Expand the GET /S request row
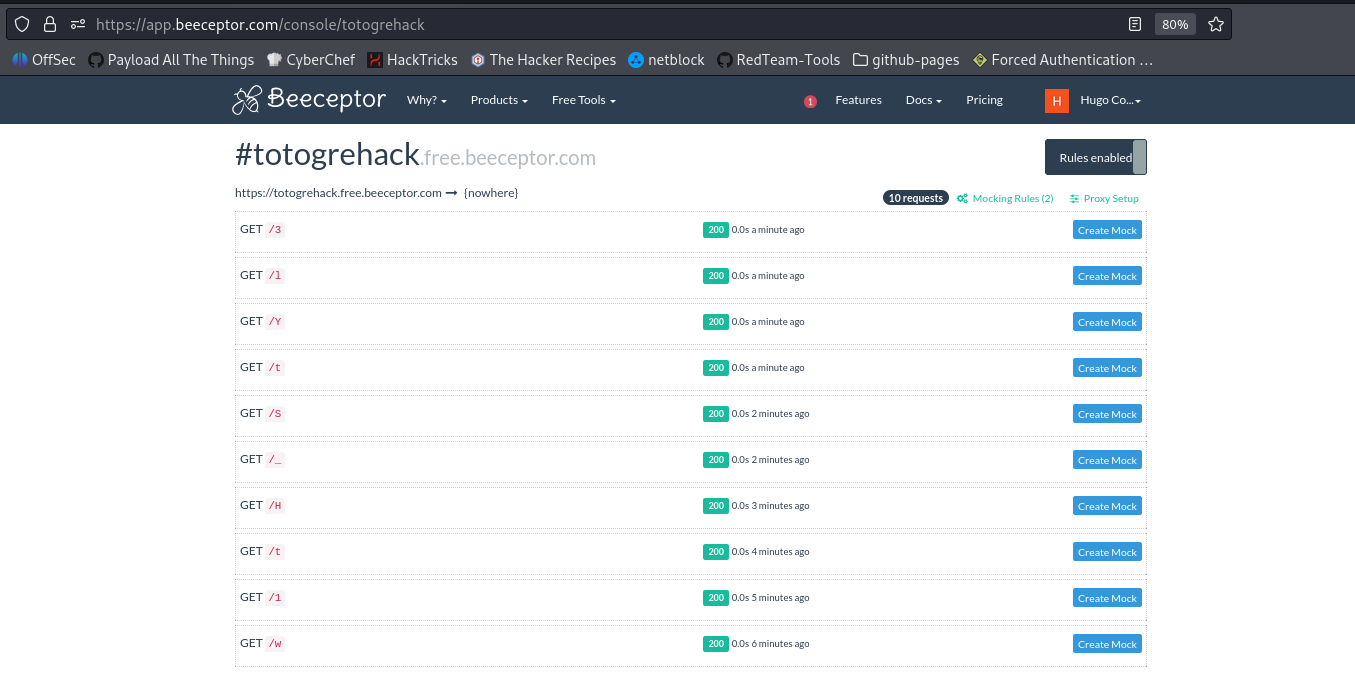Image resolution: width=1355 pixels, height=687 pixels. 691,414
